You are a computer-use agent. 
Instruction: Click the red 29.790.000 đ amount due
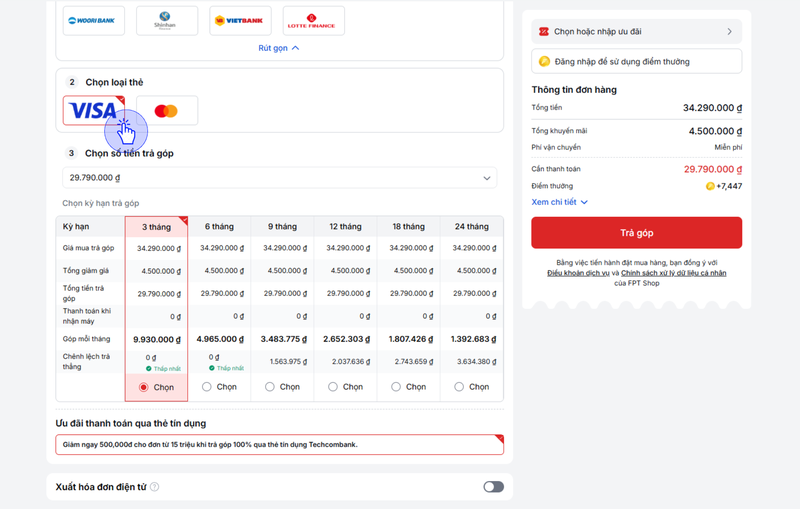[713, 169]
